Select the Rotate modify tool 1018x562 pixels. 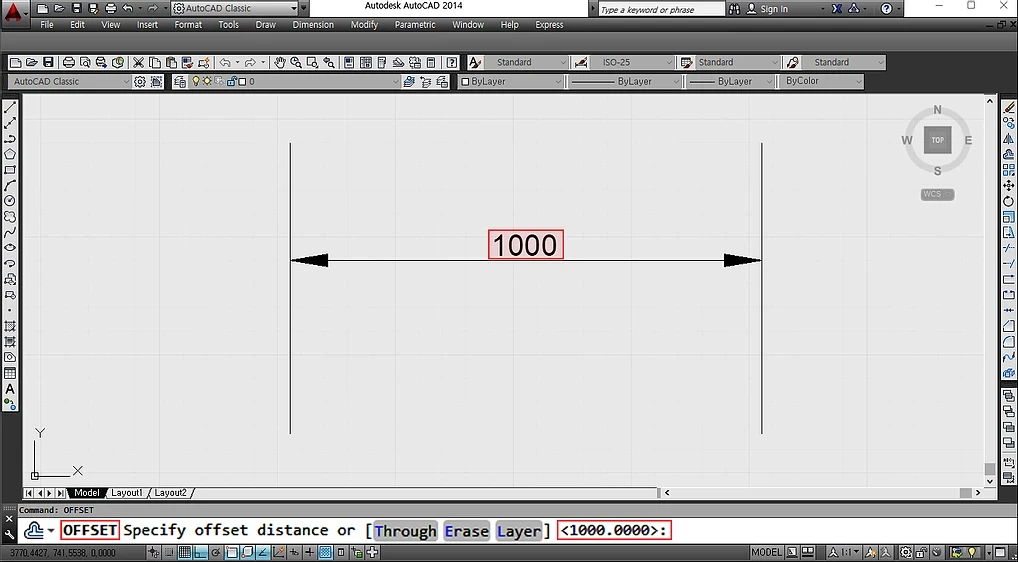coord(1008,201)
